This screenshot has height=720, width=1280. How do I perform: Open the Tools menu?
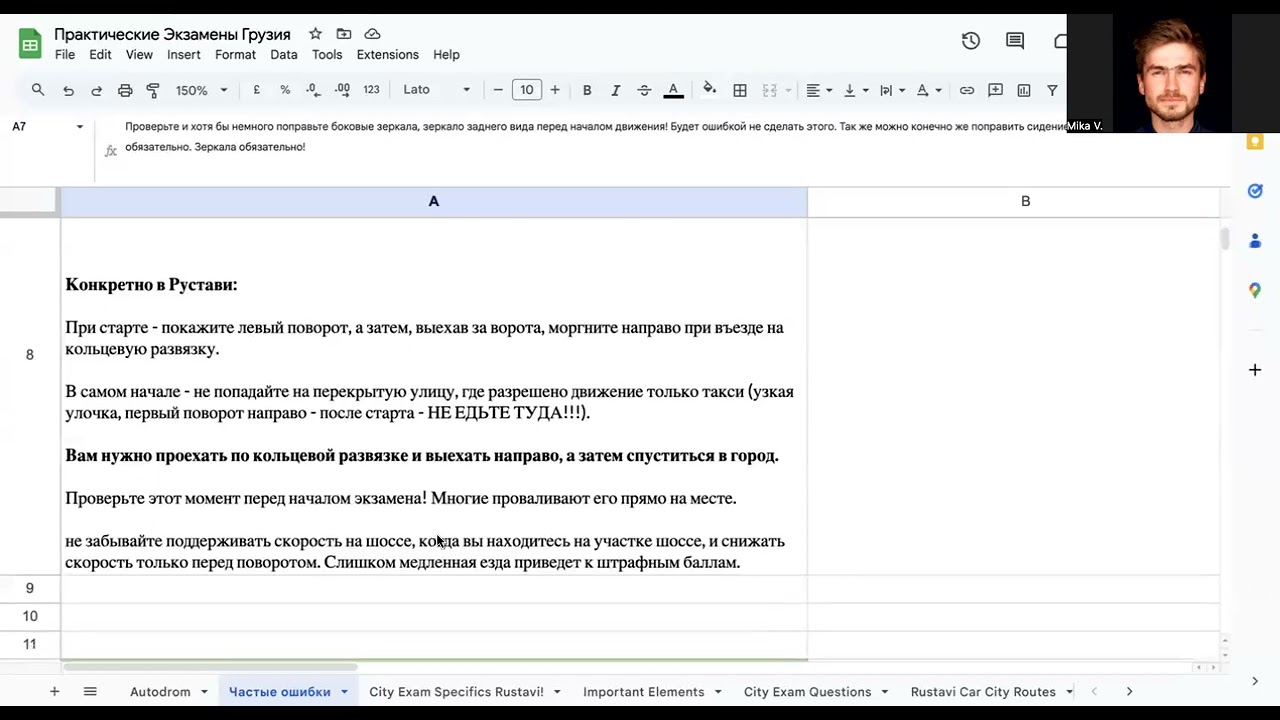tap(327, 55)
